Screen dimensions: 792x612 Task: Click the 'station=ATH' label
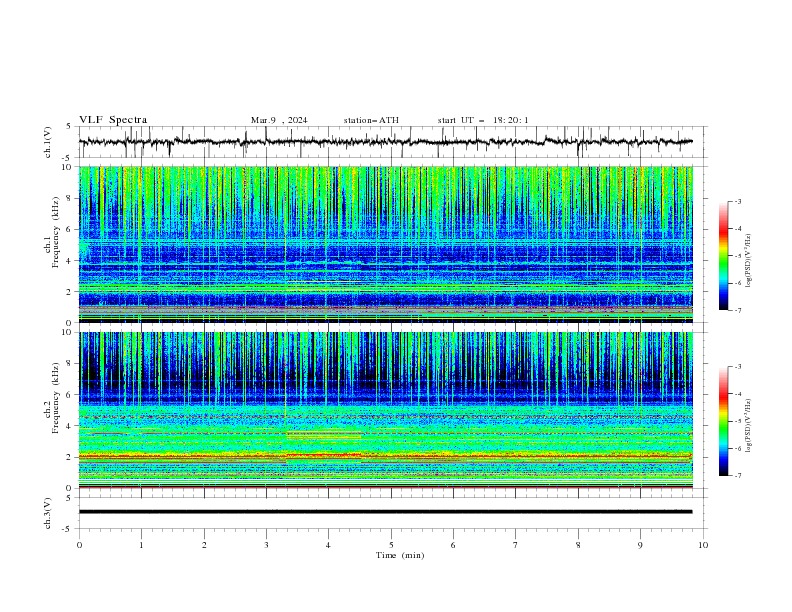[371, 120]
